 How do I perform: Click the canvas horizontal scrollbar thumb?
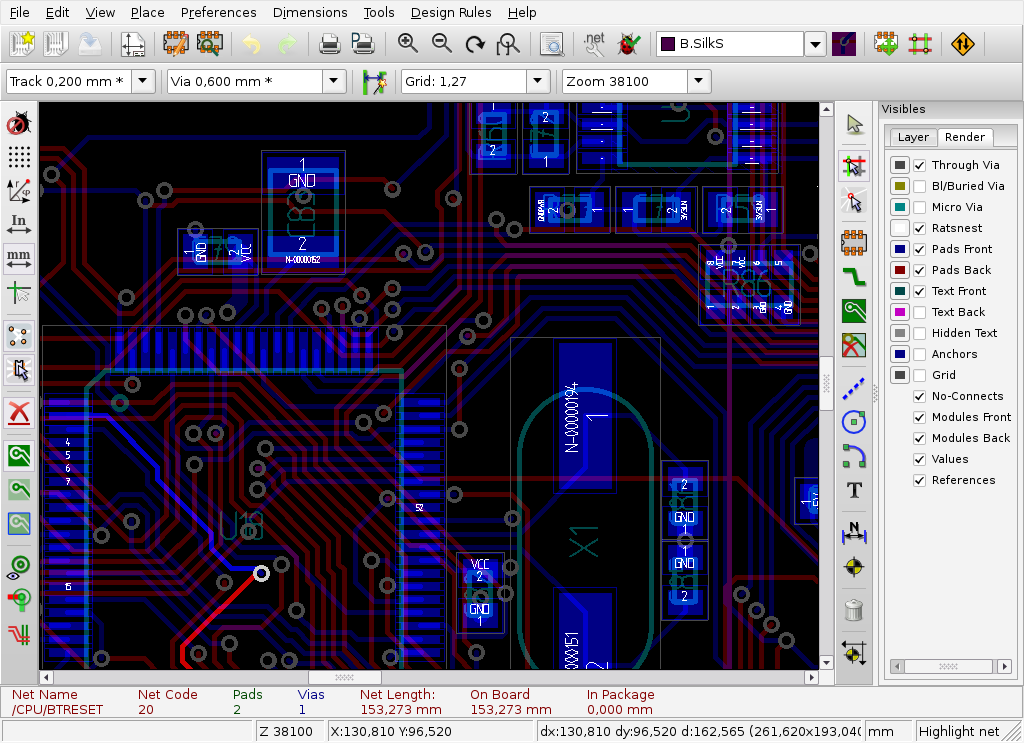tap(343, 678)
